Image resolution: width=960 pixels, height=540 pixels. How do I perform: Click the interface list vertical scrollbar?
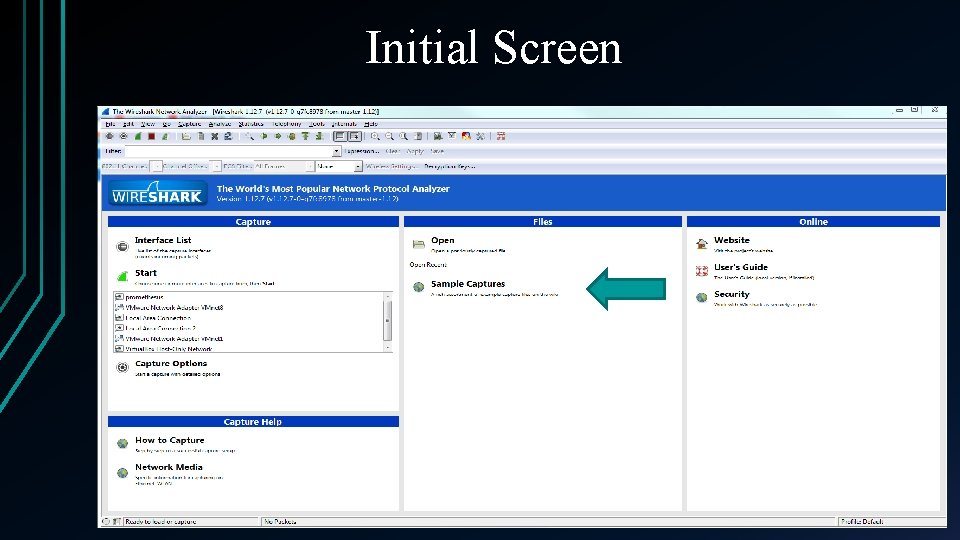388,322
